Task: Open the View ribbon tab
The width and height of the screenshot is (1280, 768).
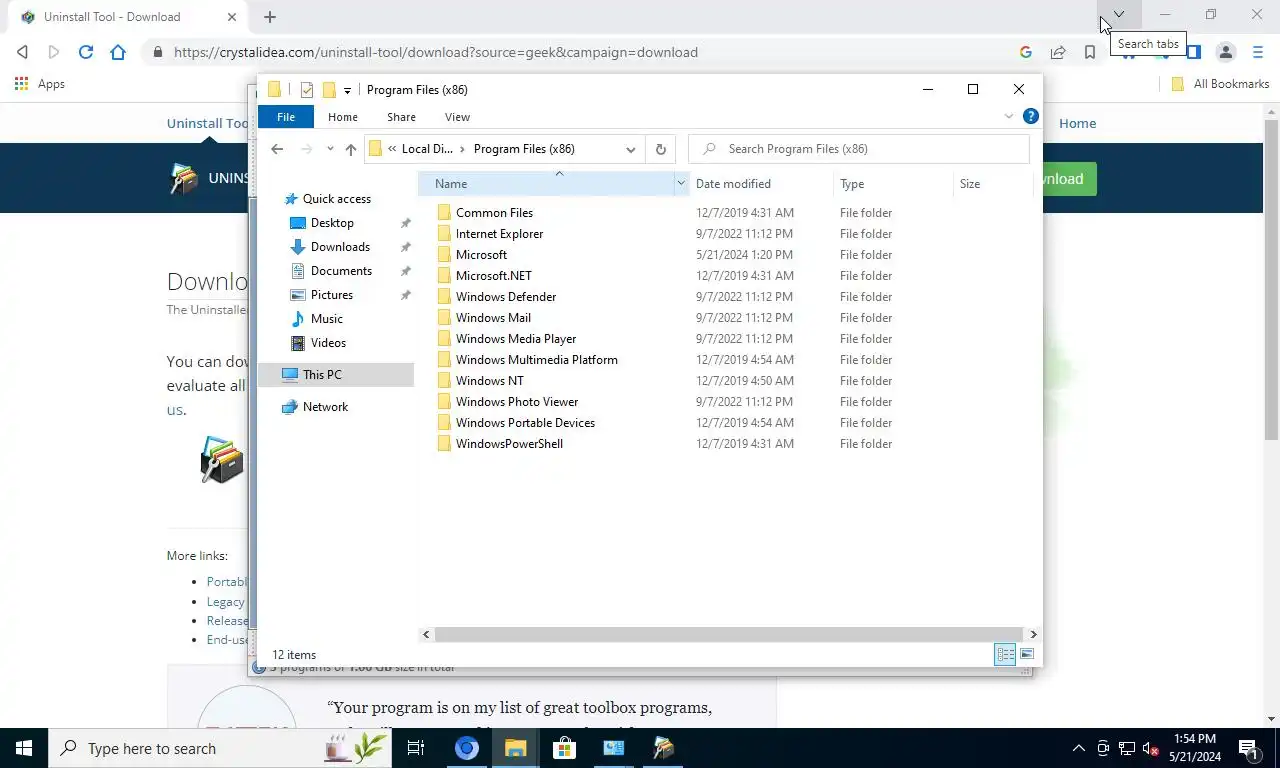Action: coord(457,117)
